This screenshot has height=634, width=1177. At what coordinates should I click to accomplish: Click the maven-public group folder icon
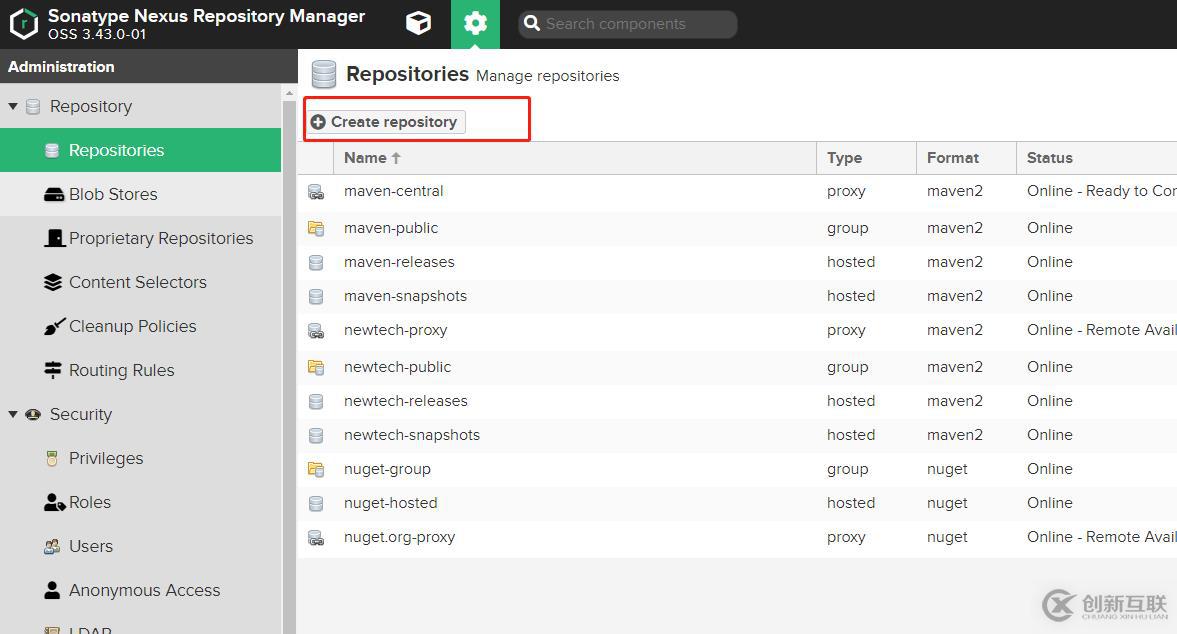[x=316, y=228]
